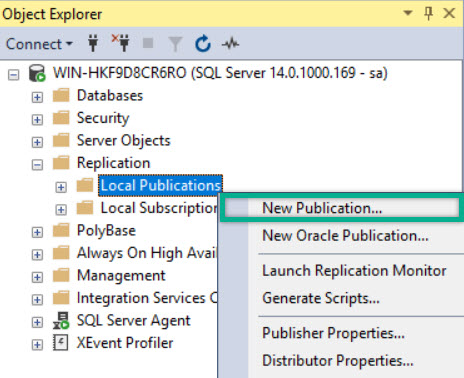Select the Always On High Availability label
This screenshot has width=464, height=378.
click(x=147, y=253)
